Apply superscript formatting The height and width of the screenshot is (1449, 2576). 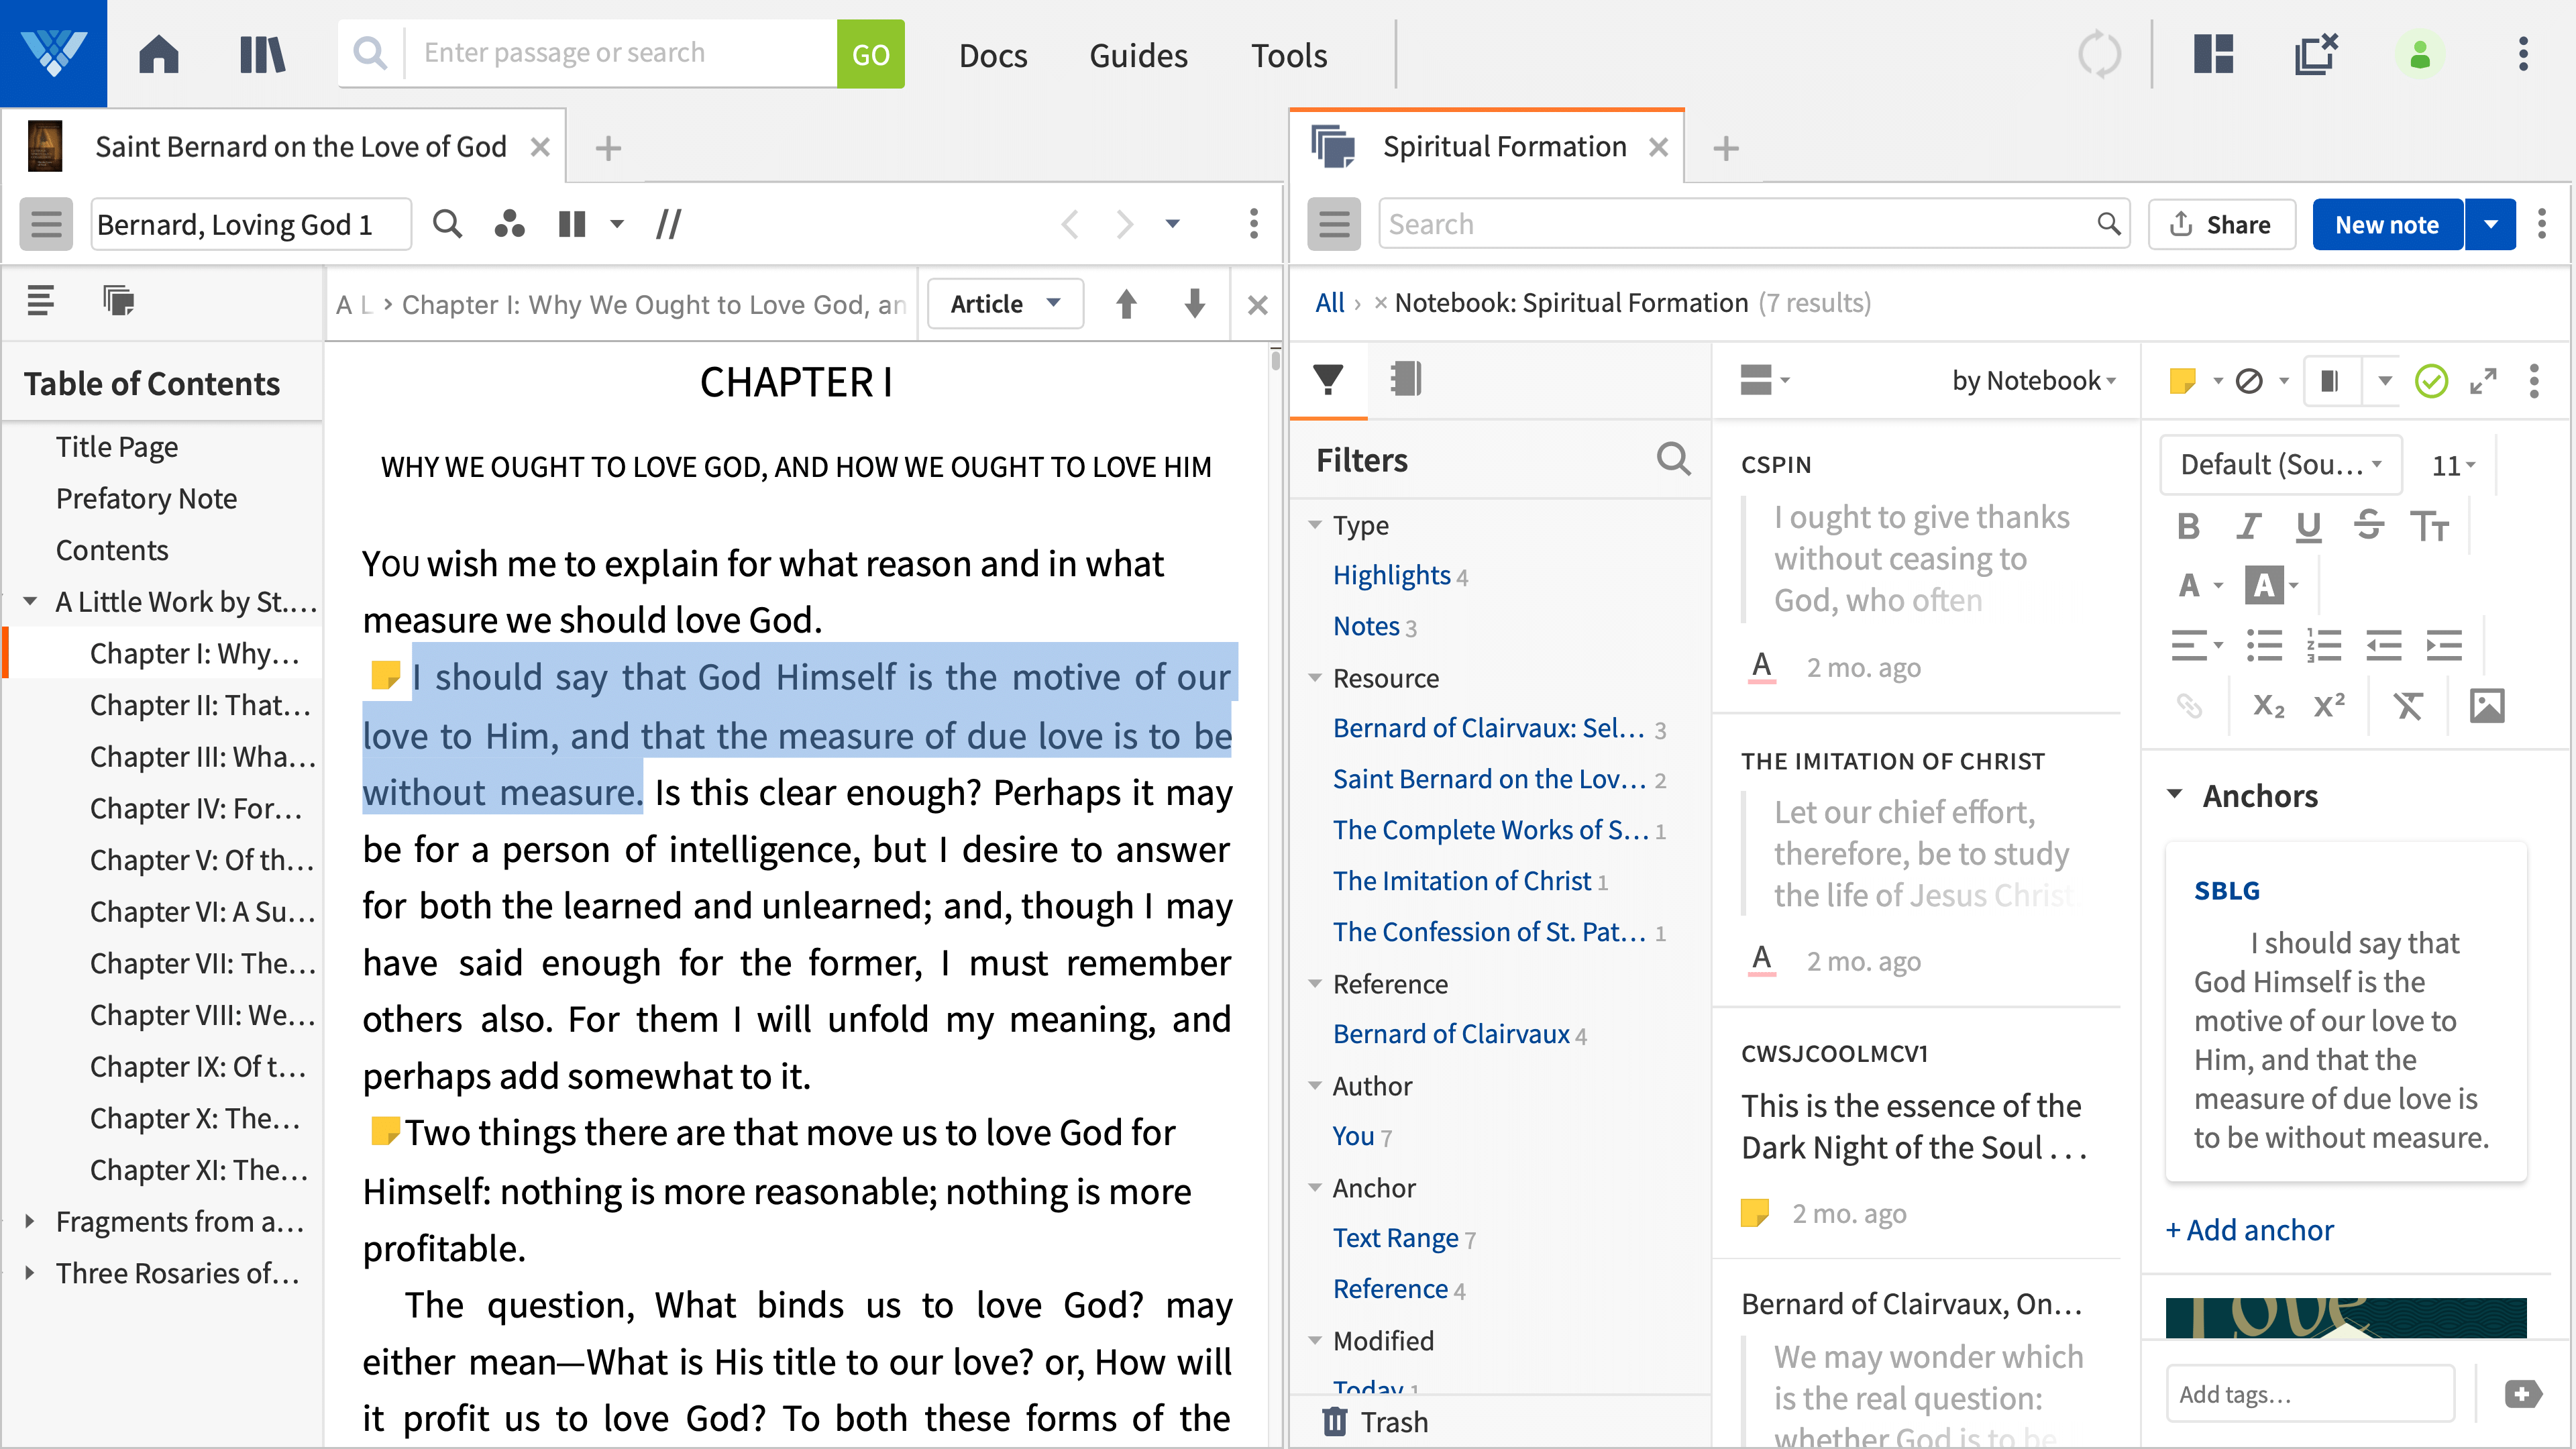point(2329,706)
